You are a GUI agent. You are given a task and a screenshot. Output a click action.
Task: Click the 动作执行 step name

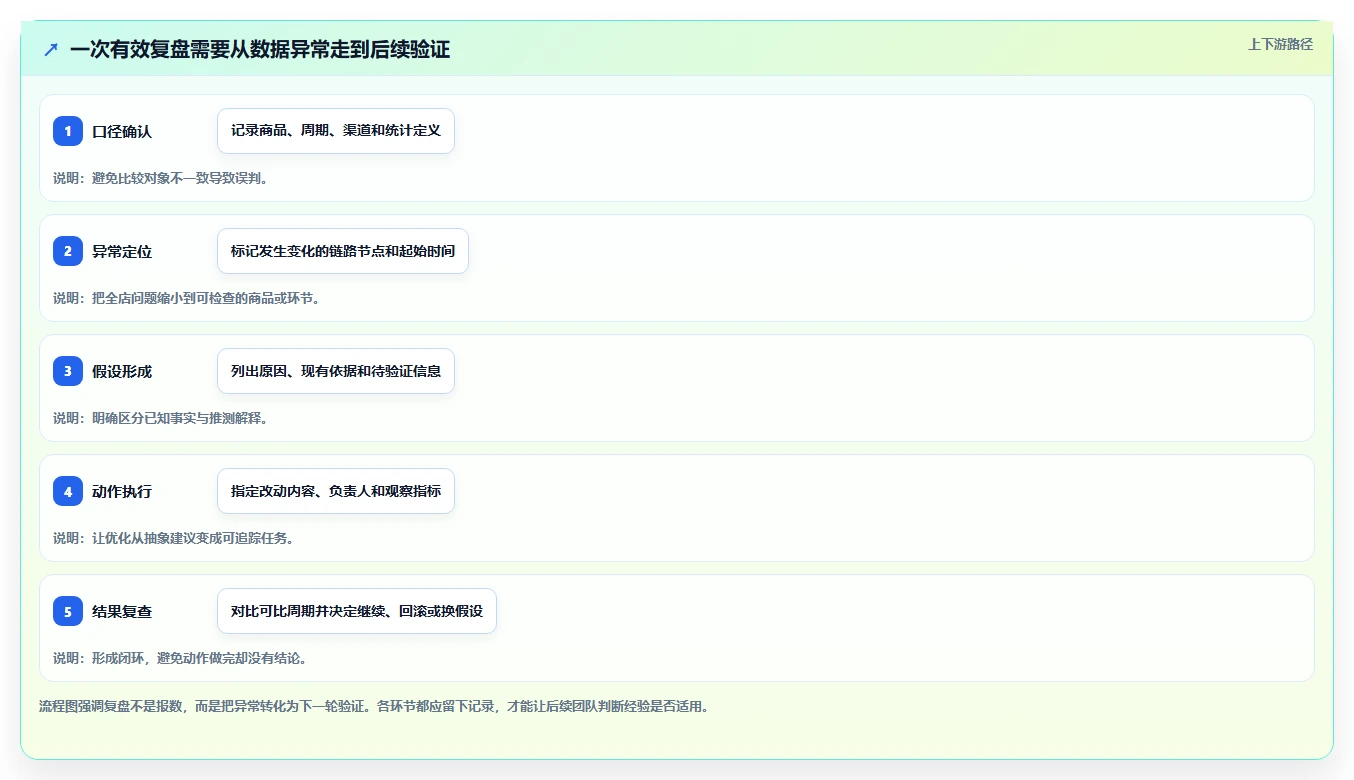click(122, 491)
